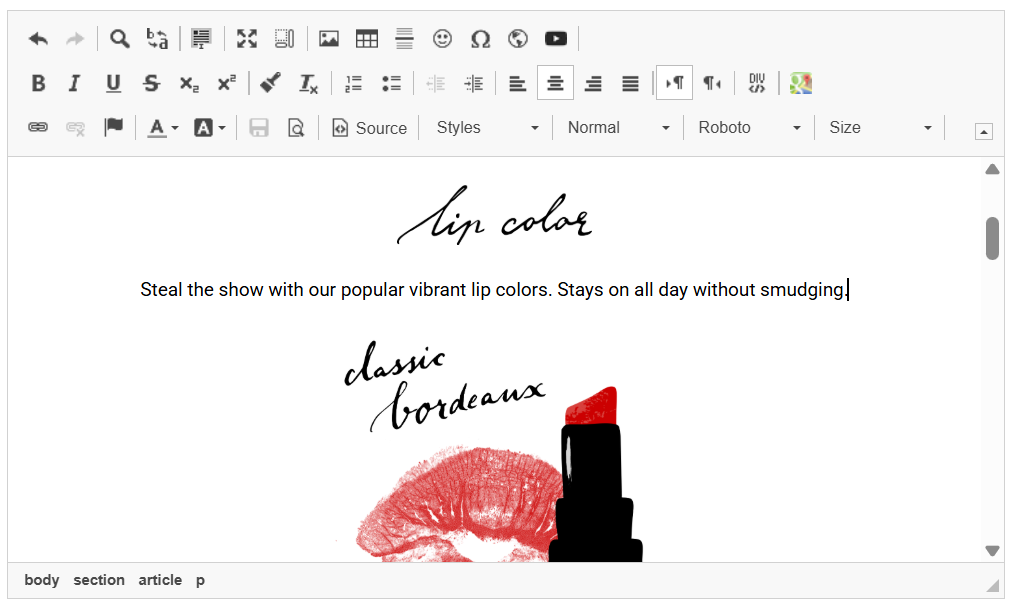Insert special character with Omega icon
This screenshot has height=610, width=1012.
(x=480, y=39)
